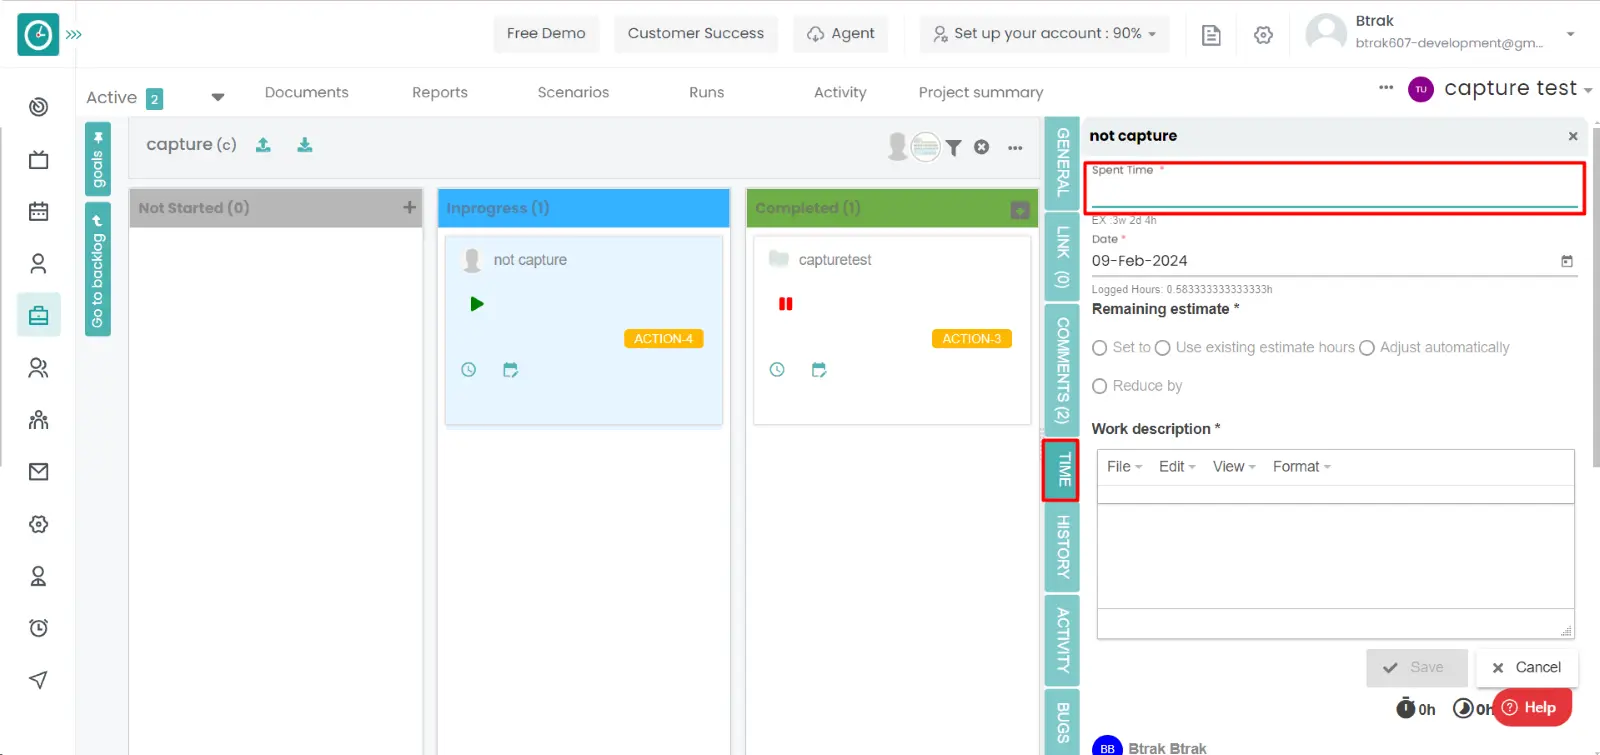Click into the Spent Time input field

click(x=1334, y=192)
